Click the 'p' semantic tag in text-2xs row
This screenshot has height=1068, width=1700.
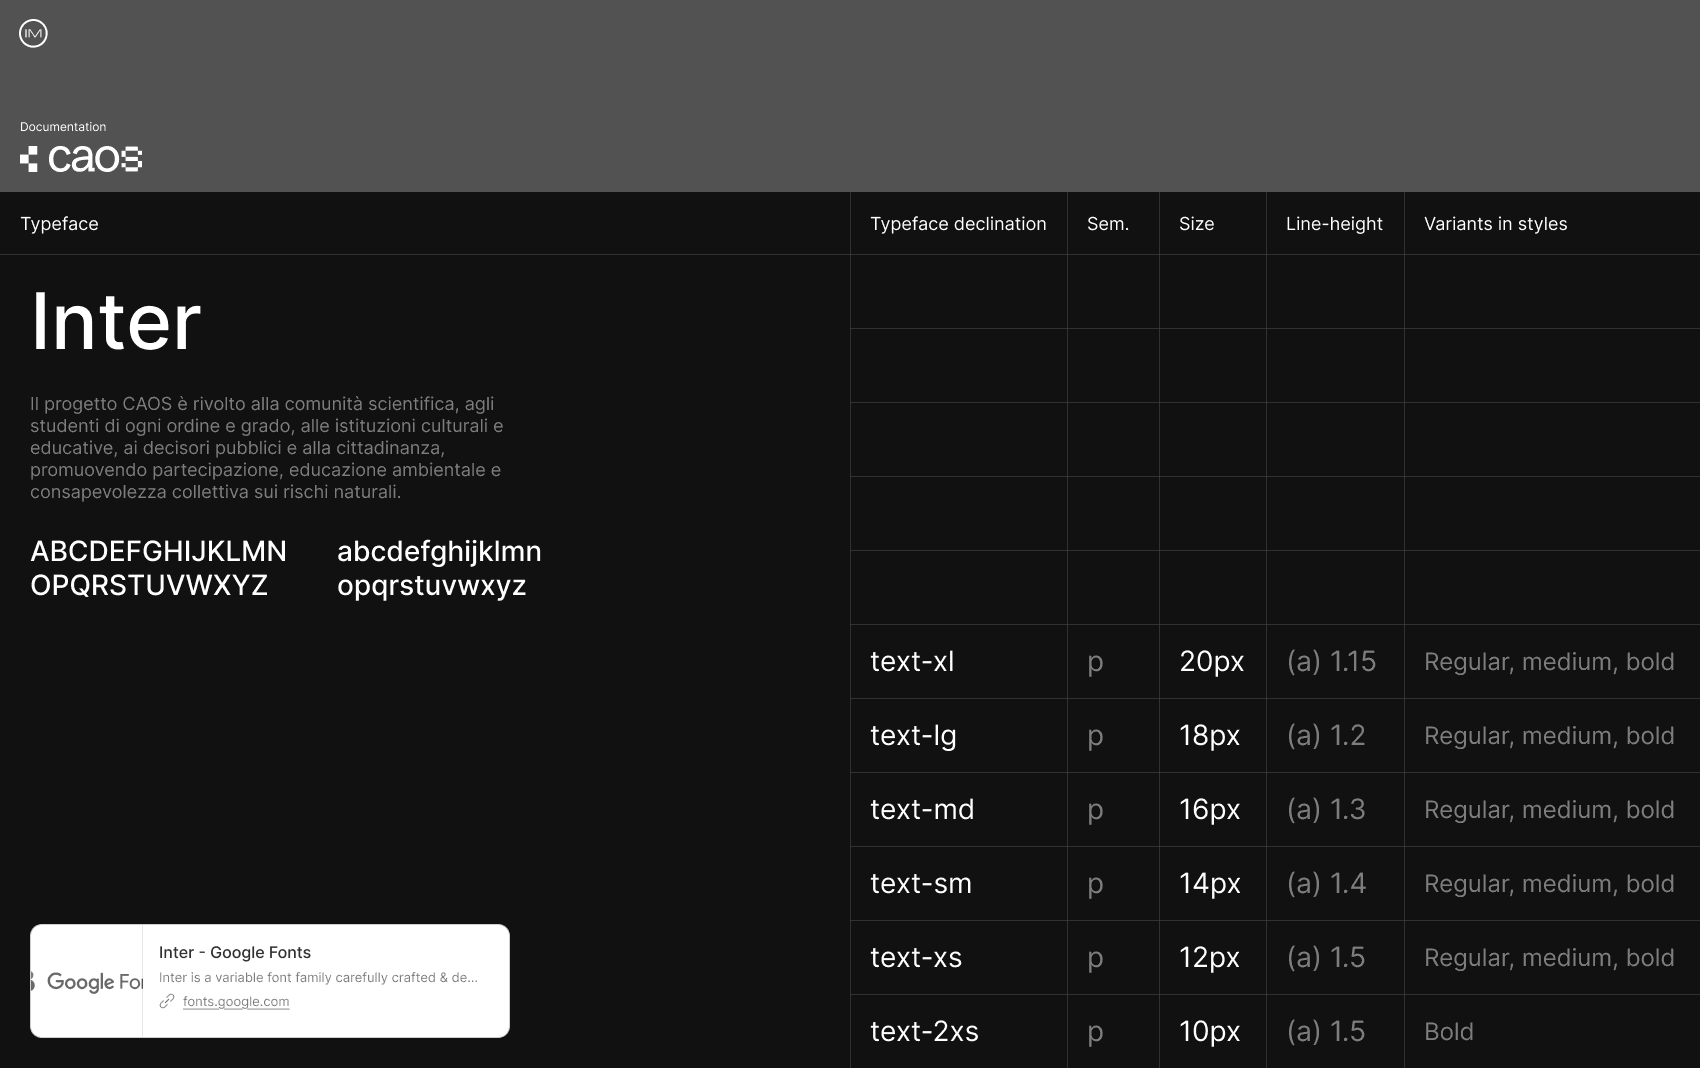tap(1095, 1034)
